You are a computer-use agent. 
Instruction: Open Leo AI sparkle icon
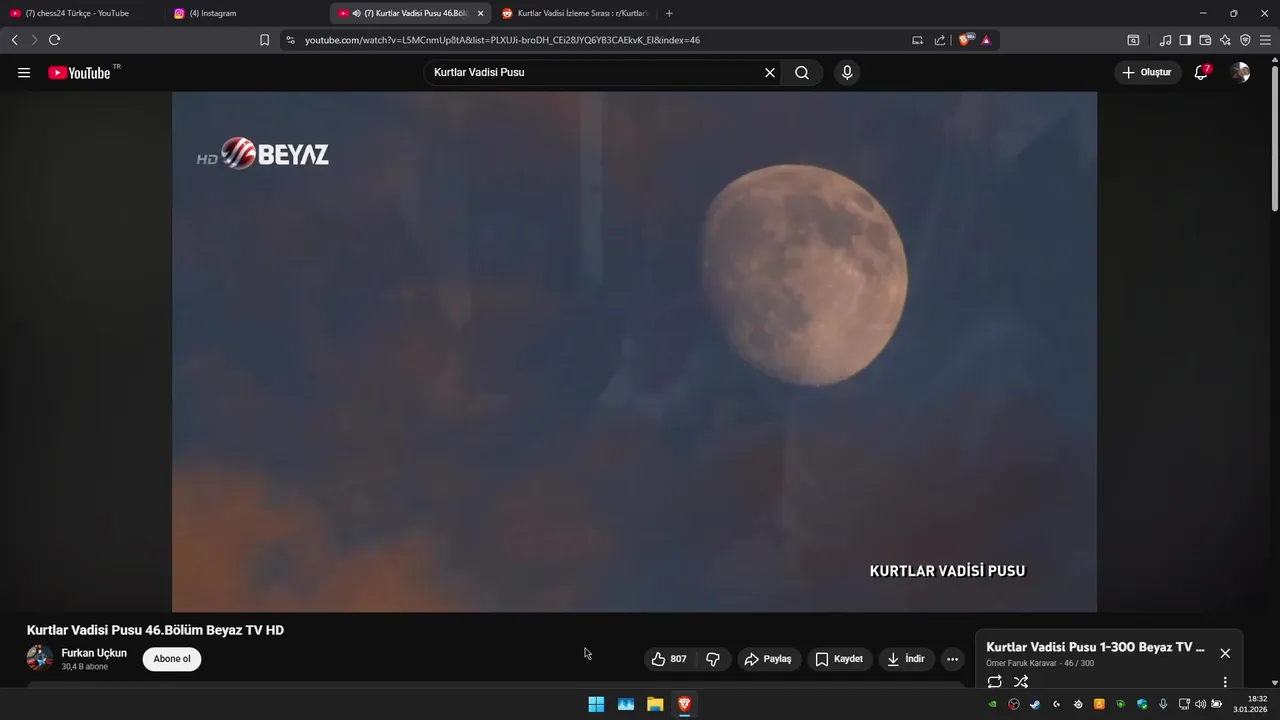pyautogui.click(x=1225, y=40)
